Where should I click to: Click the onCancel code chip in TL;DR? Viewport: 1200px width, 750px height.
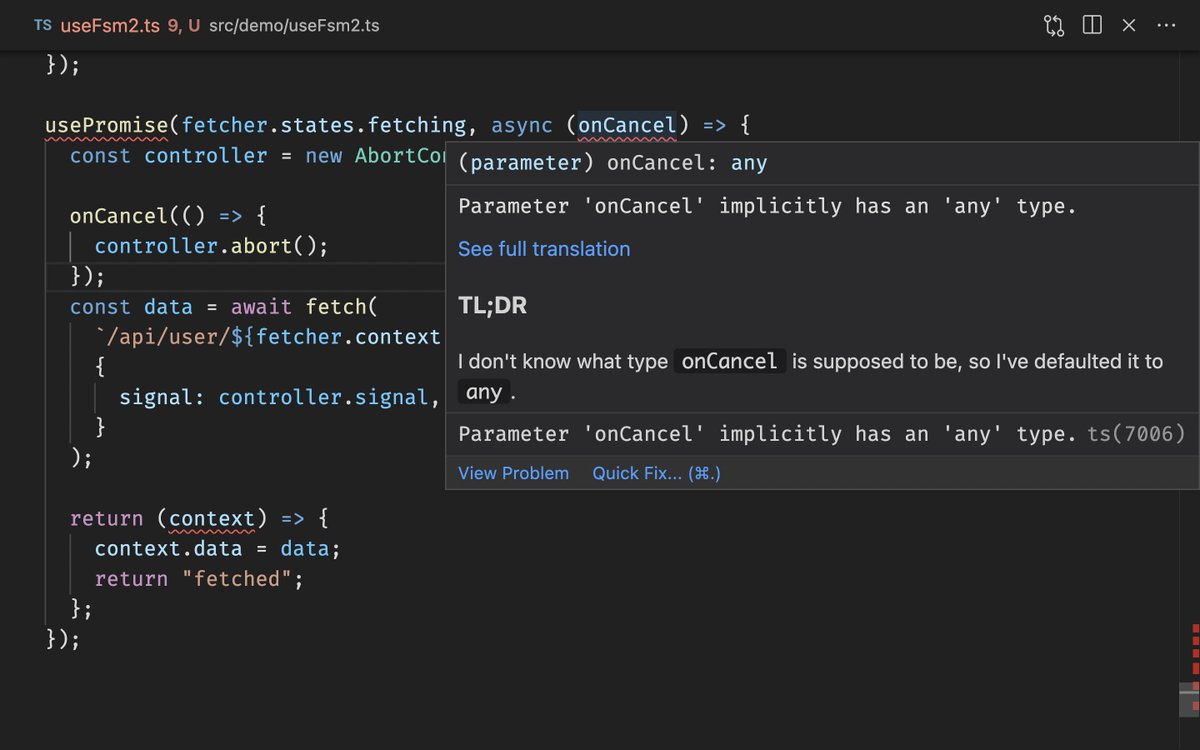(729, 361)
